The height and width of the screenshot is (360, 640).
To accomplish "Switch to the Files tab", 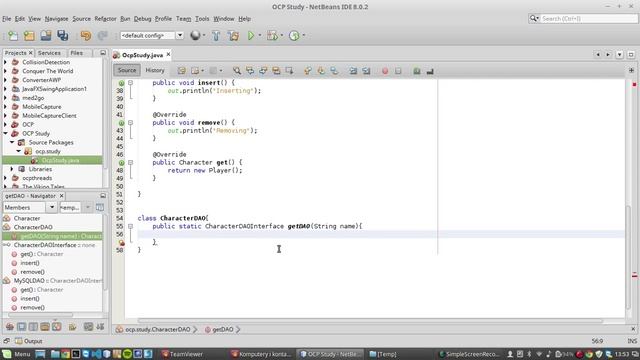I will [76, 53].
